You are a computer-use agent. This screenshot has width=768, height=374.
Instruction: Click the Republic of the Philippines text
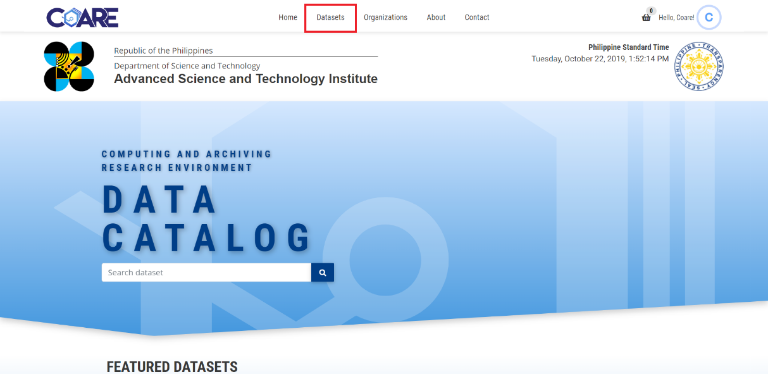164,50
